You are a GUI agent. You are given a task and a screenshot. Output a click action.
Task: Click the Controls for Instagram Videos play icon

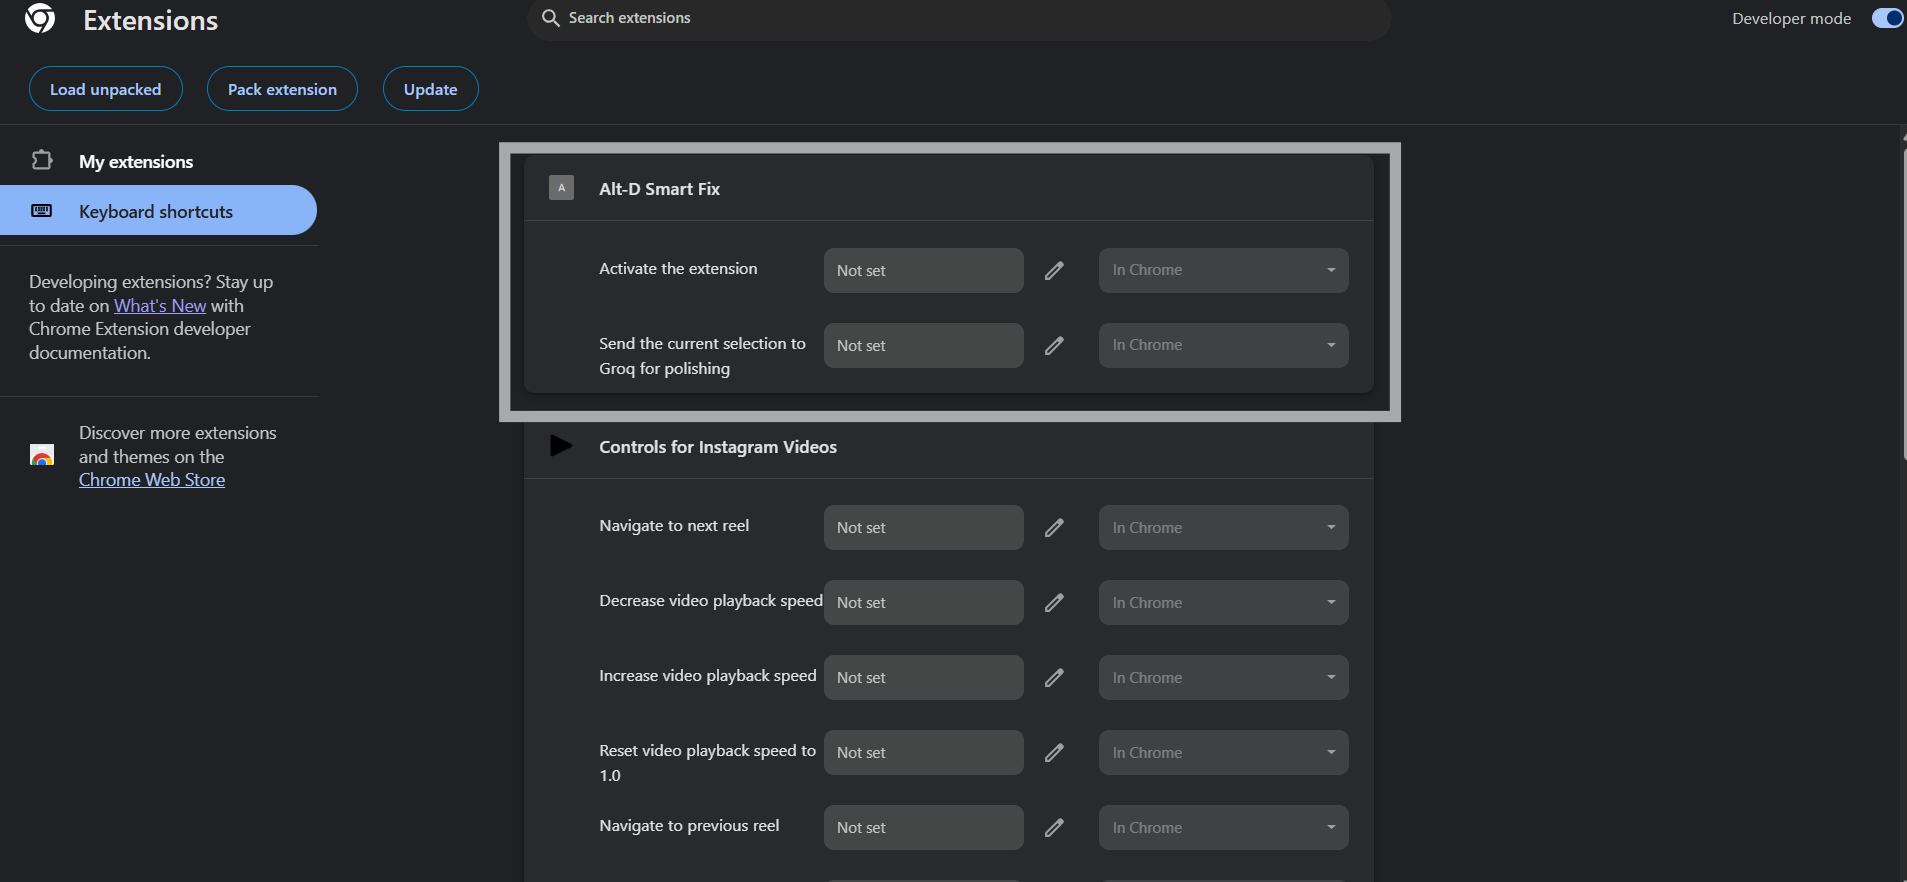pos(561,446)
